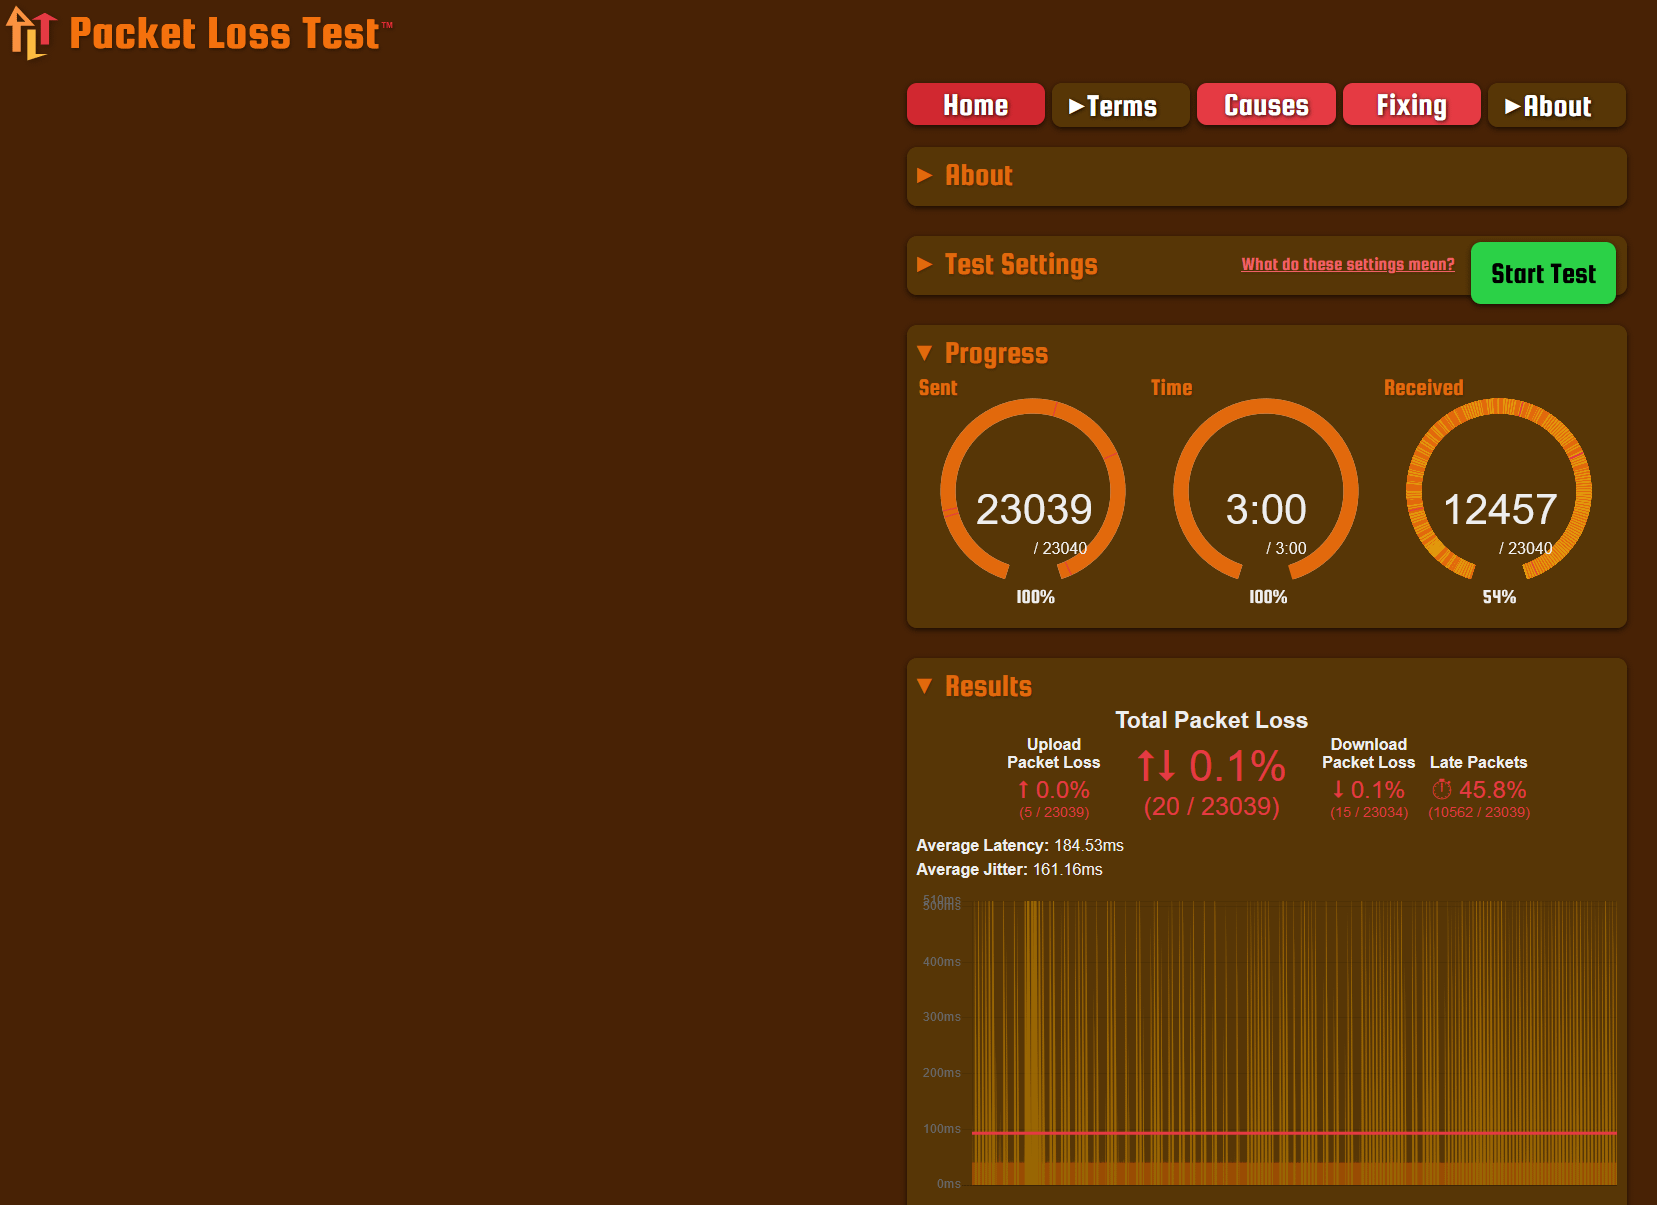The width and height of the screenshot is (1657, 1205).
Task: Click the Sent '100%' percentage label
Action: 1035,597
